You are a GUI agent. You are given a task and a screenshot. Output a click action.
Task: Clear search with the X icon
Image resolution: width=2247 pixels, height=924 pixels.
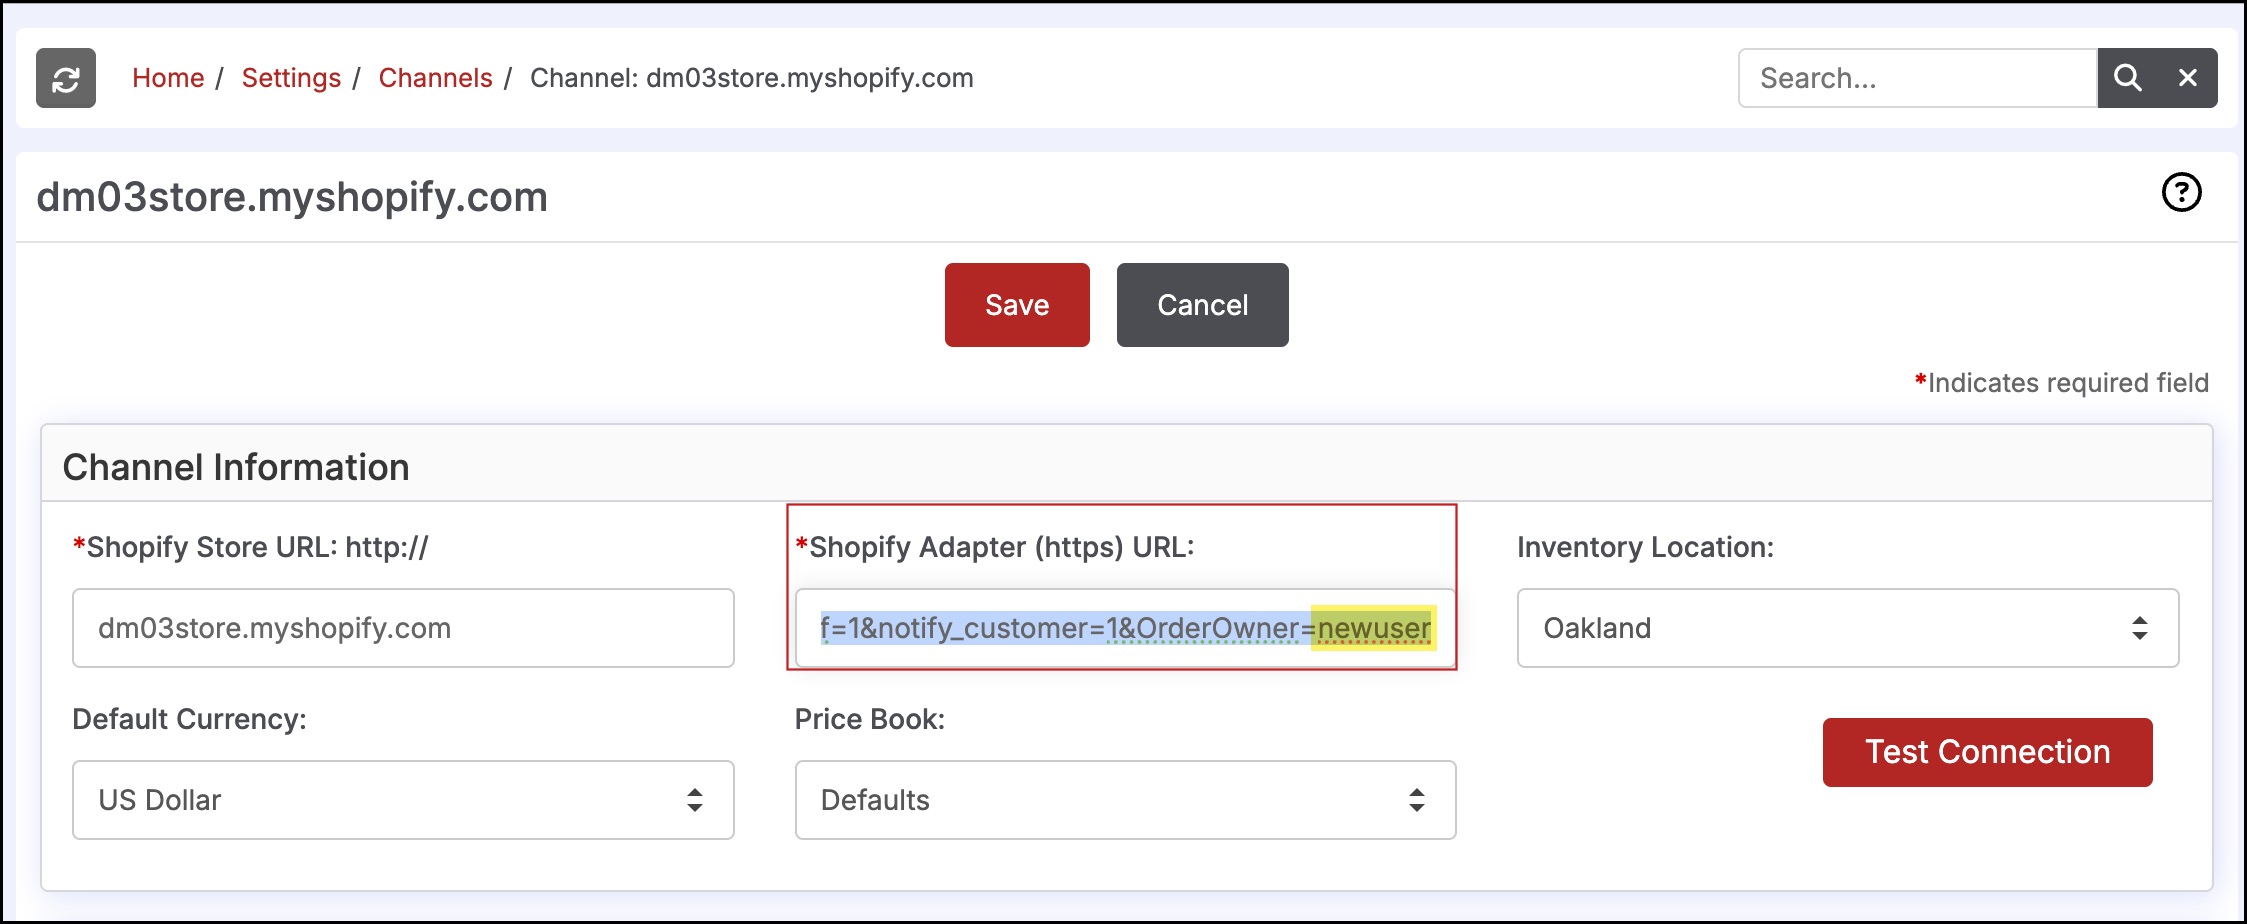point(2188,78)
